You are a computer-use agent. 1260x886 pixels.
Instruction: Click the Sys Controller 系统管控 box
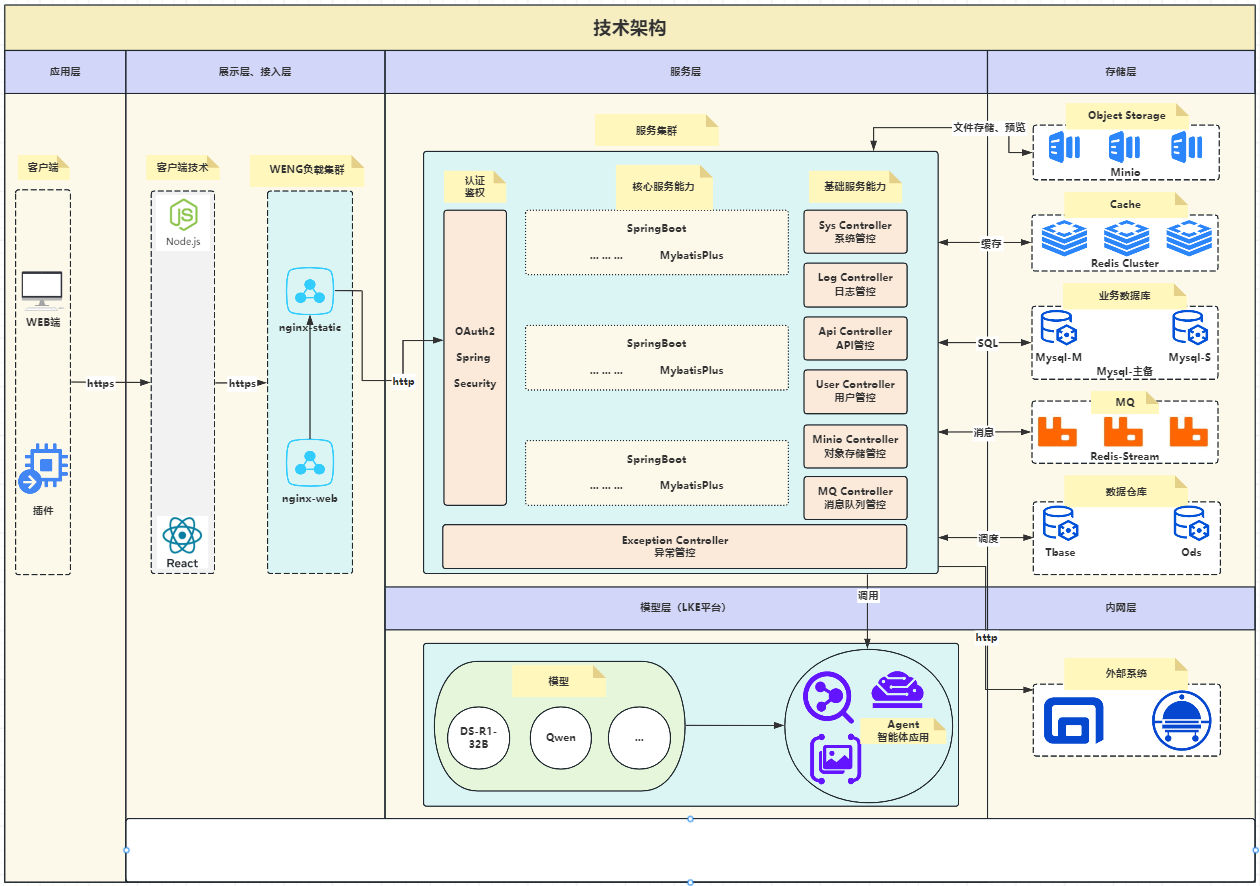(855, 232)
